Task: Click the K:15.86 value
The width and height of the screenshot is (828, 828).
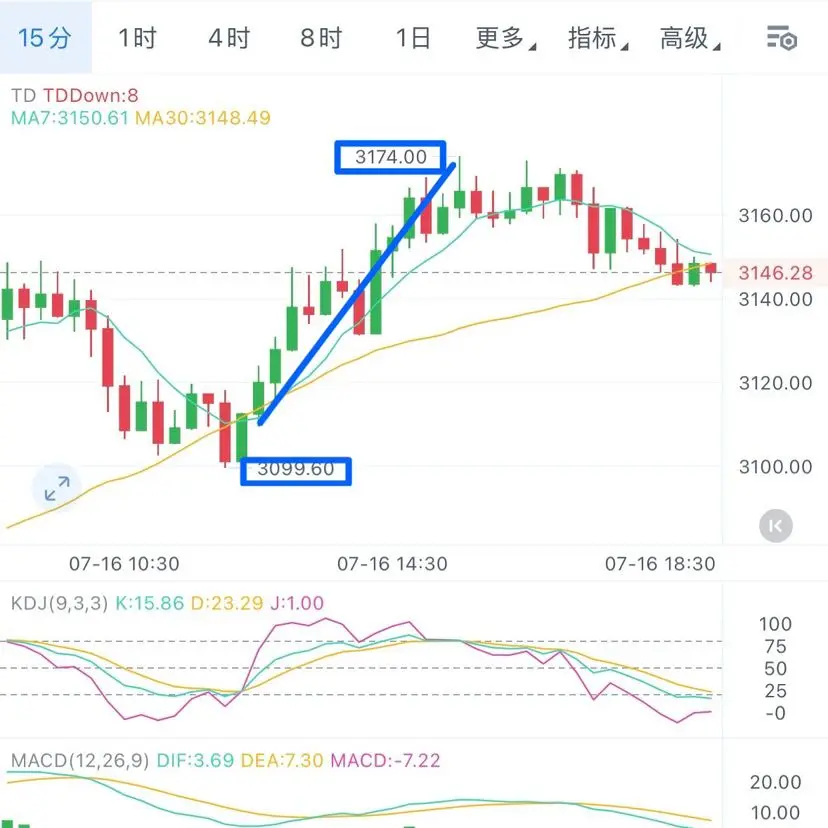Action: 149,603
